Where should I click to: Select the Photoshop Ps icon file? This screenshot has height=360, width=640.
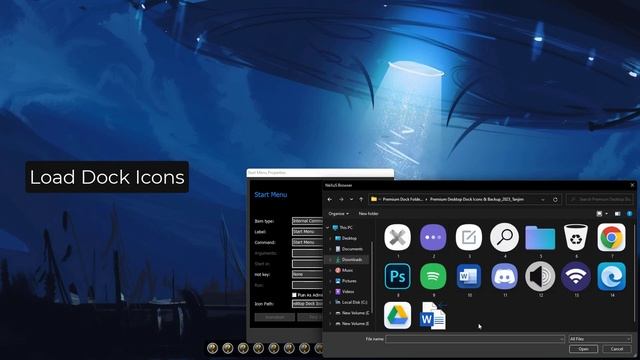coord(398,276)
